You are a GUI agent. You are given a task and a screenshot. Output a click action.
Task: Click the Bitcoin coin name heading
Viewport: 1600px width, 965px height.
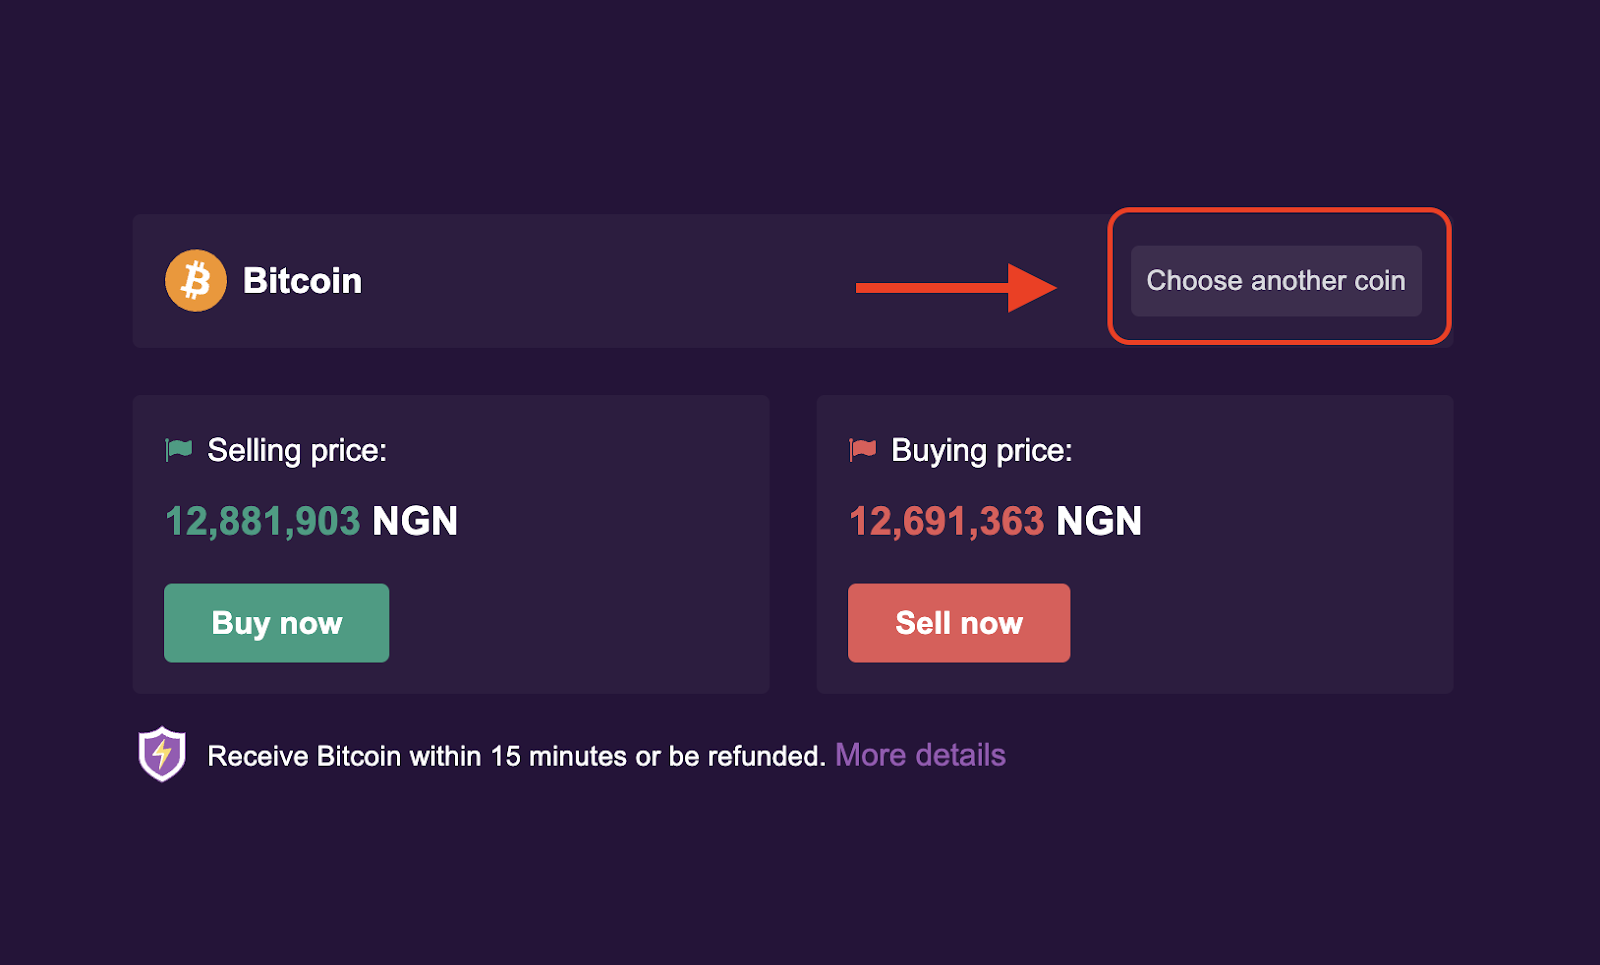coord(302,281)
